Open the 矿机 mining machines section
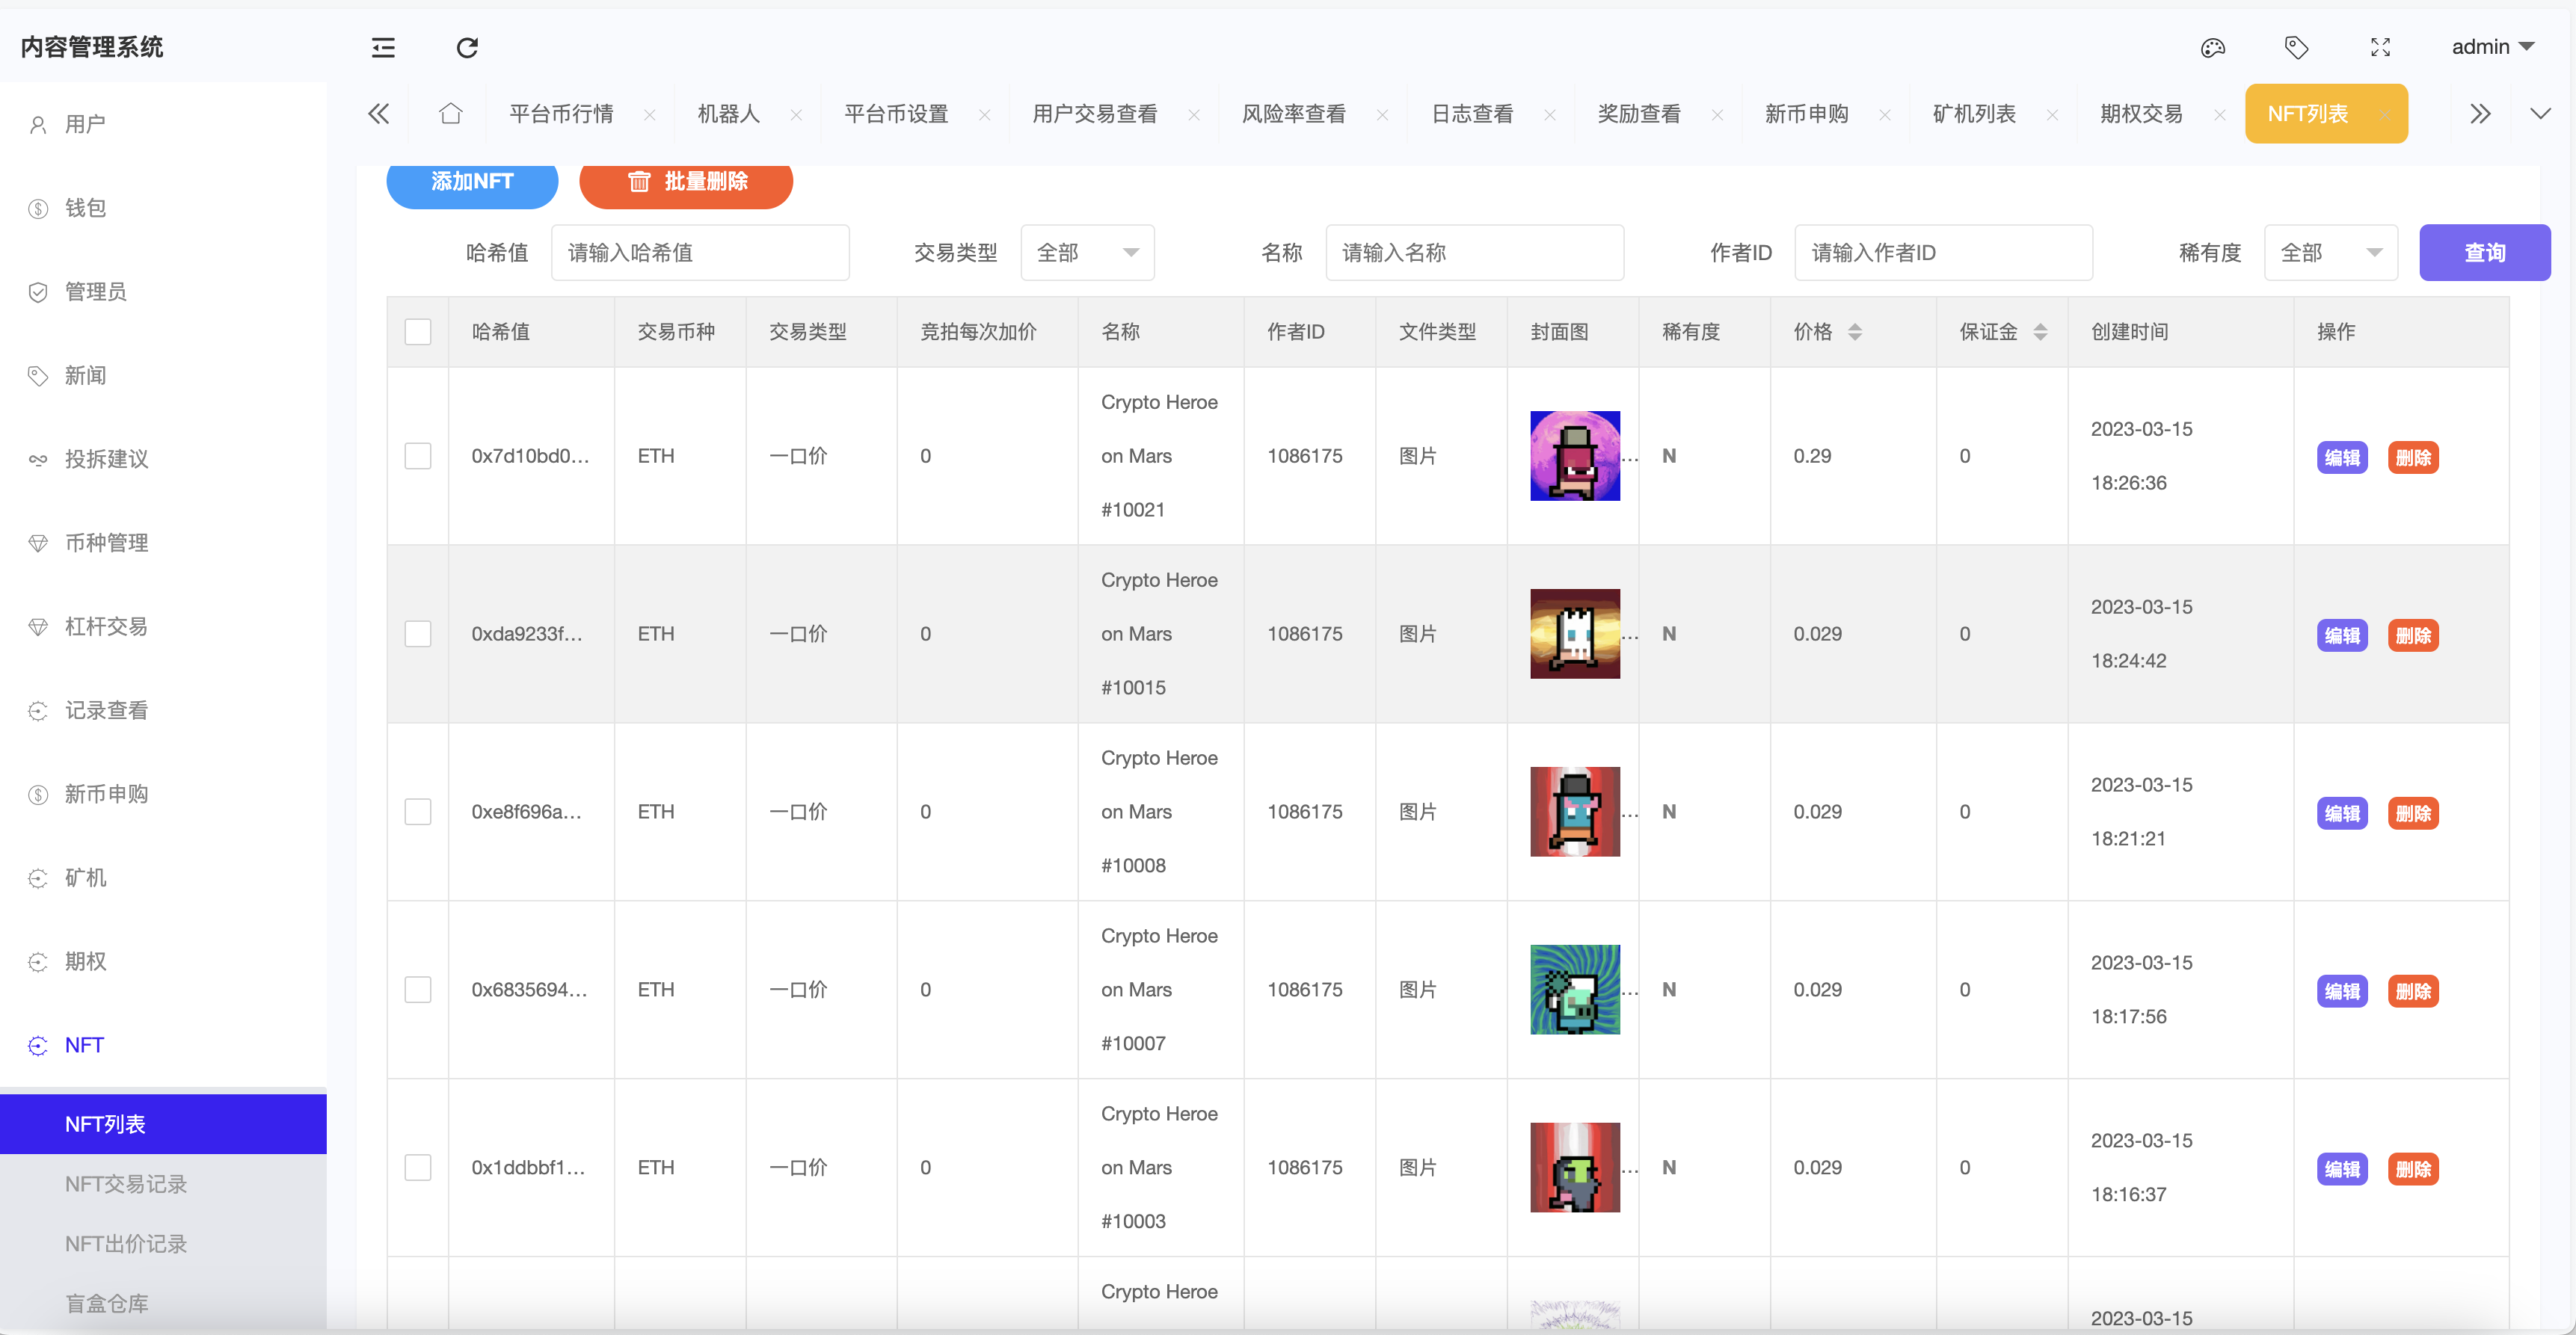 [85, 878]
